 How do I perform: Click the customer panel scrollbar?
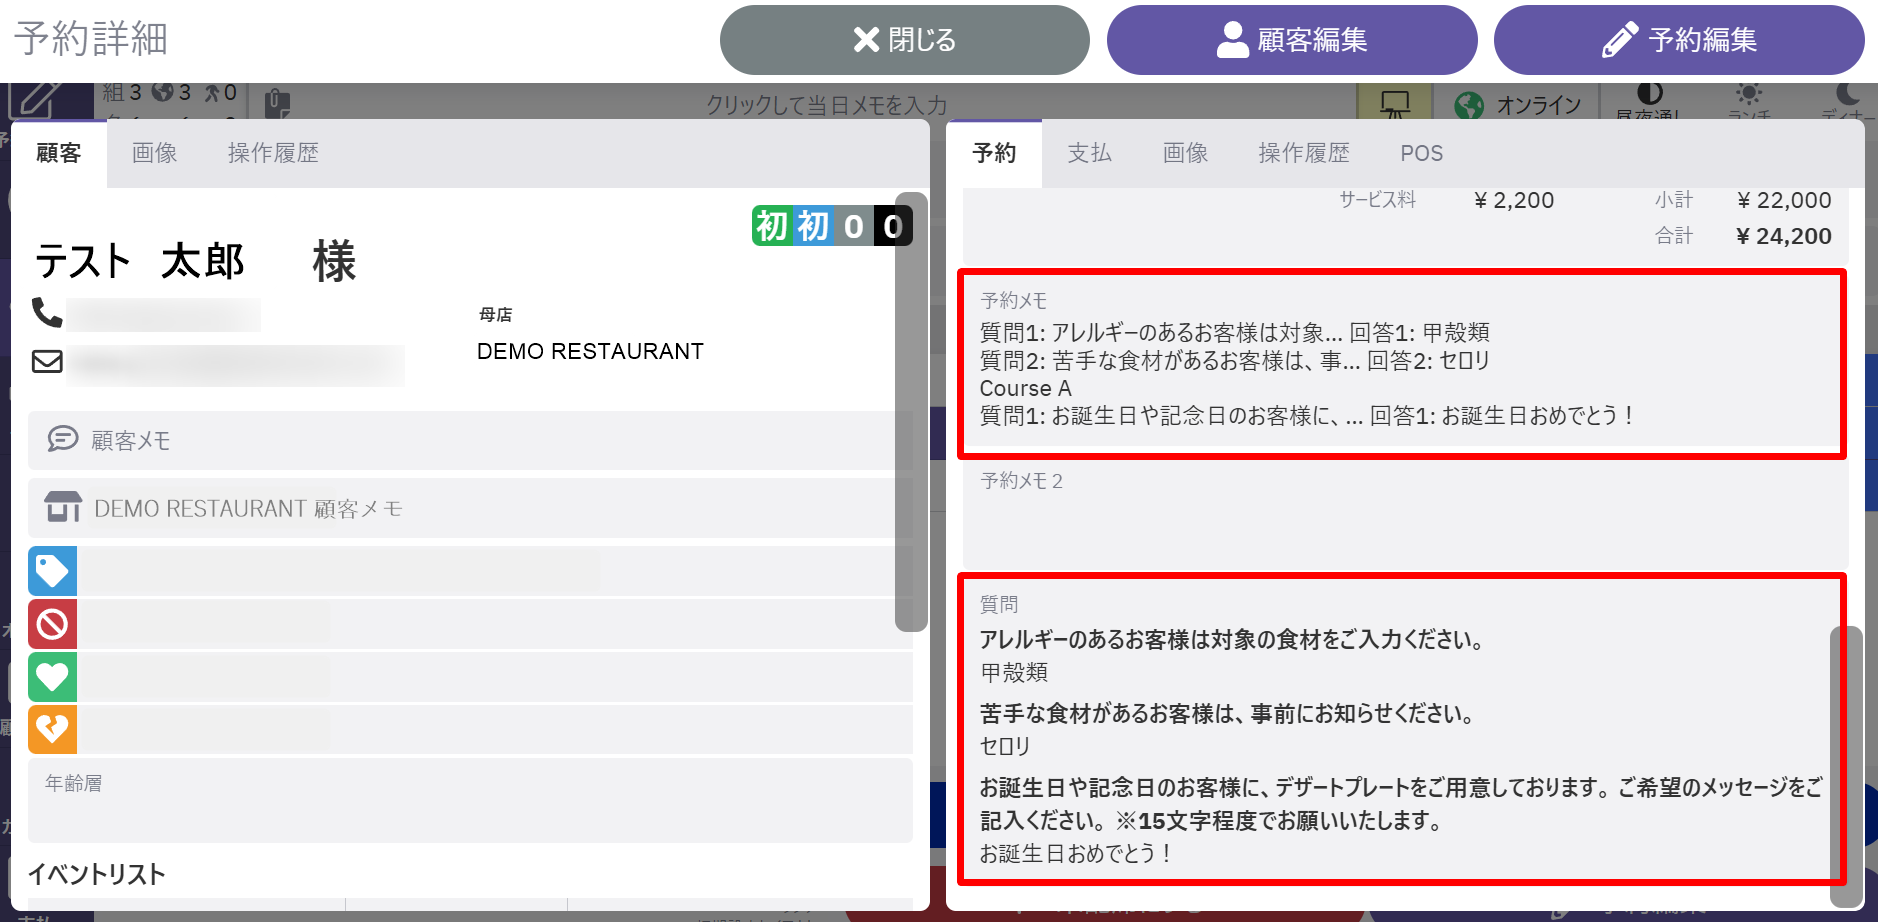click(x=911, y=412)
